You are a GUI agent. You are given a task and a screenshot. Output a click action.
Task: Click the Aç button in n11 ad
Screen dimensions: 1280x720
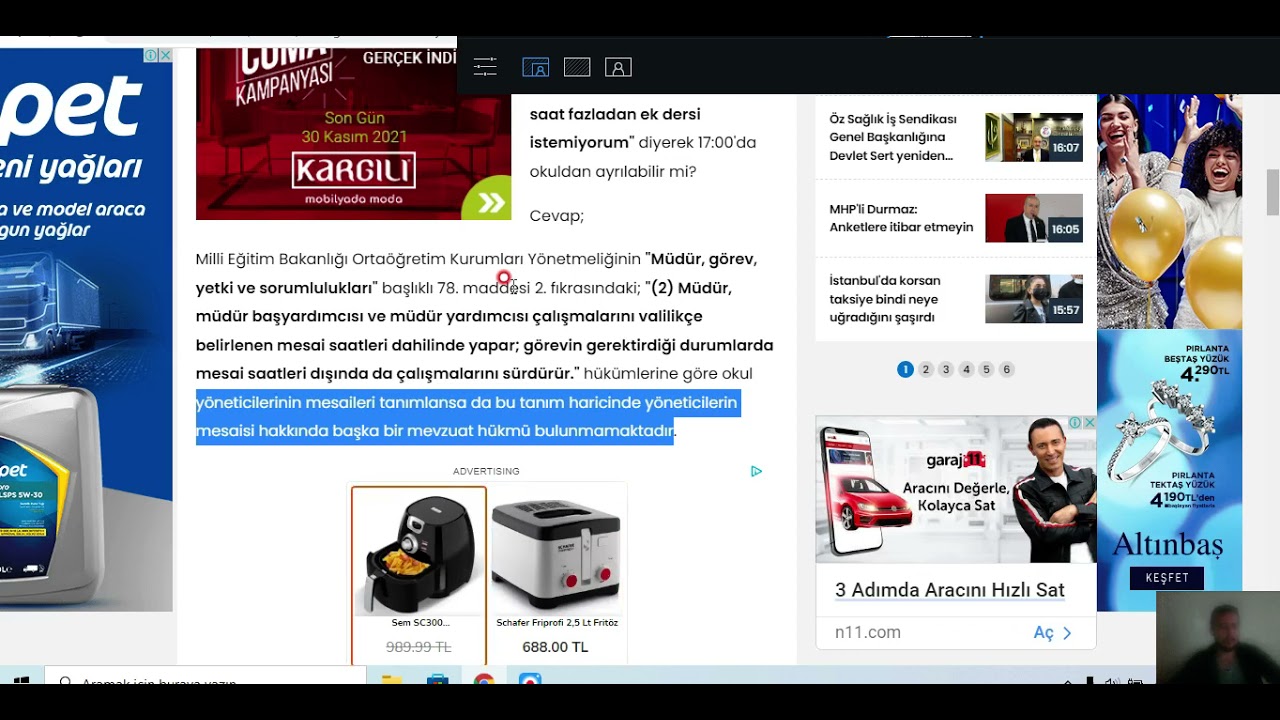[x=1053, y=633]
